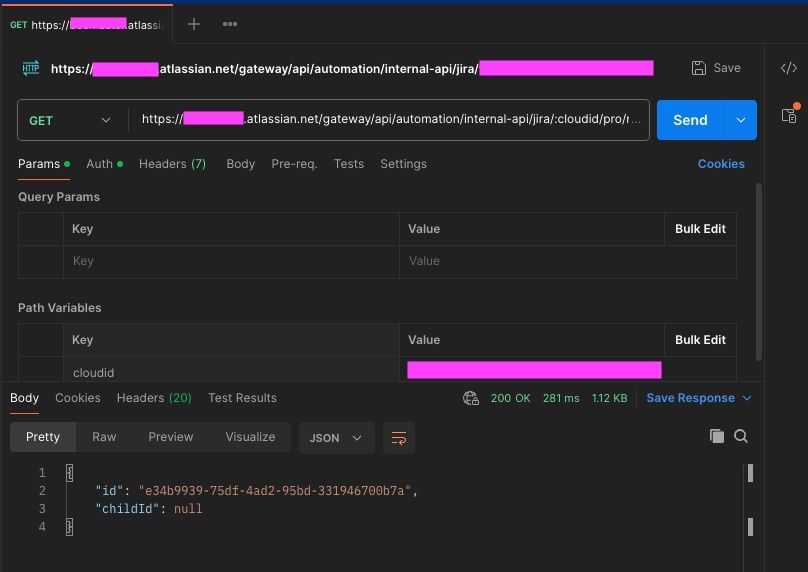Collapse JSON object at line 1 brace

(x=70, y=473)
